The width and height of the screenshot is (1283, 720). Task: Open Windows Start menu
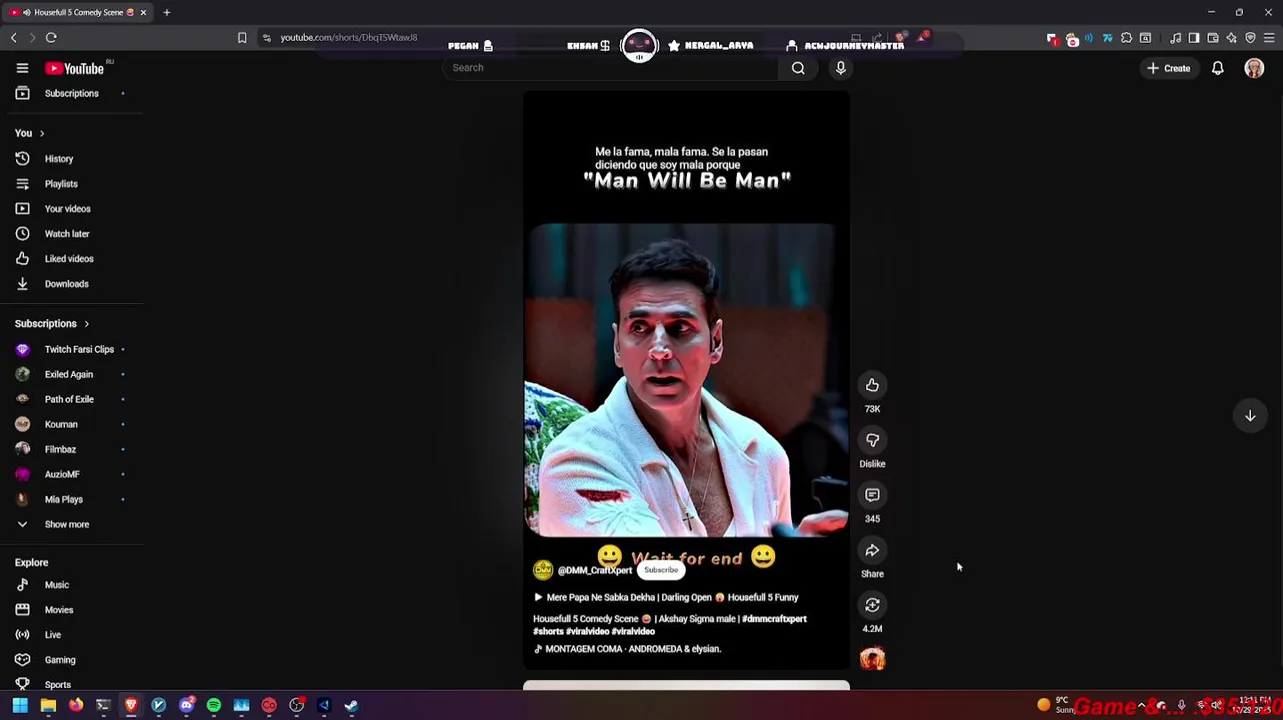click(x=20, y=706)
